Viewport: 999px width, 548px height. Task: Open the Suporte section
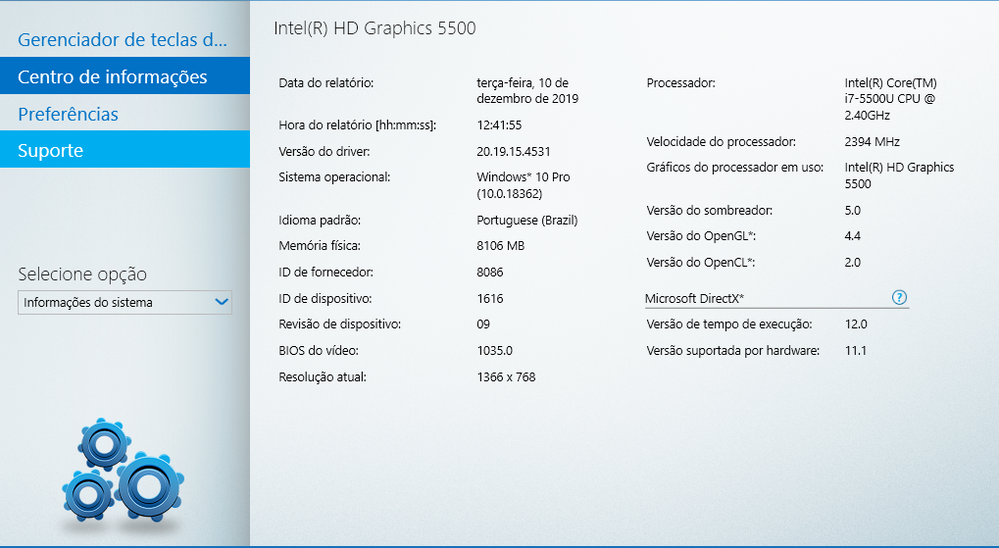(125, 150)
